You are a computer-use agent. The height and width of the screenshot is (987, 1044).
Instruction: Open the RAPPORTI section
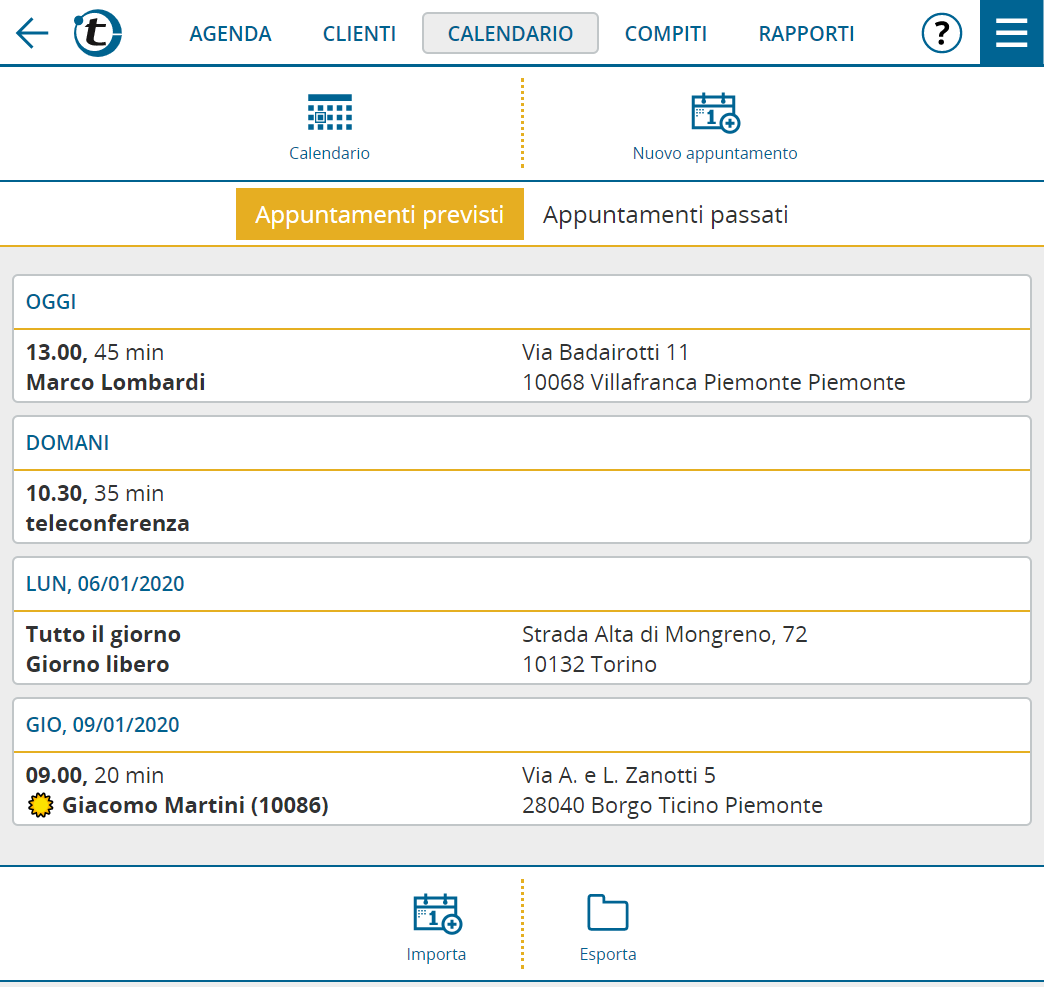coord(806,33)
